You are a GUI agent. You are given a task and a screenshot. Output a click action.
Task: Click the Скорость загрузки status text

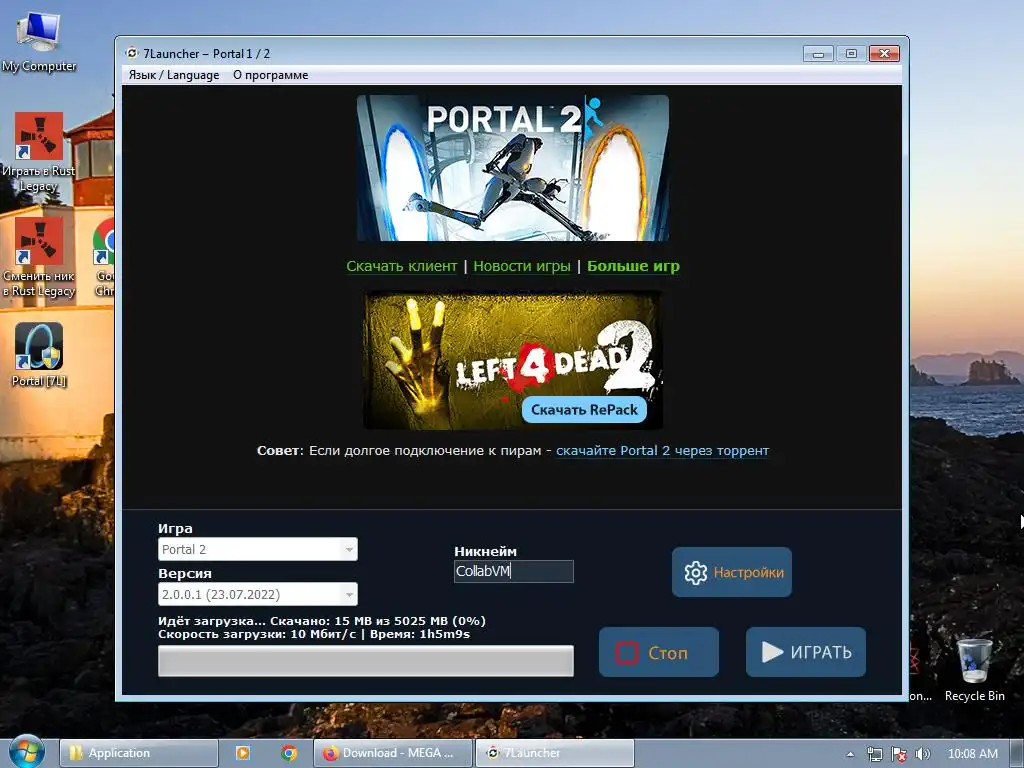pyautogui.click(x=314, y=634)
